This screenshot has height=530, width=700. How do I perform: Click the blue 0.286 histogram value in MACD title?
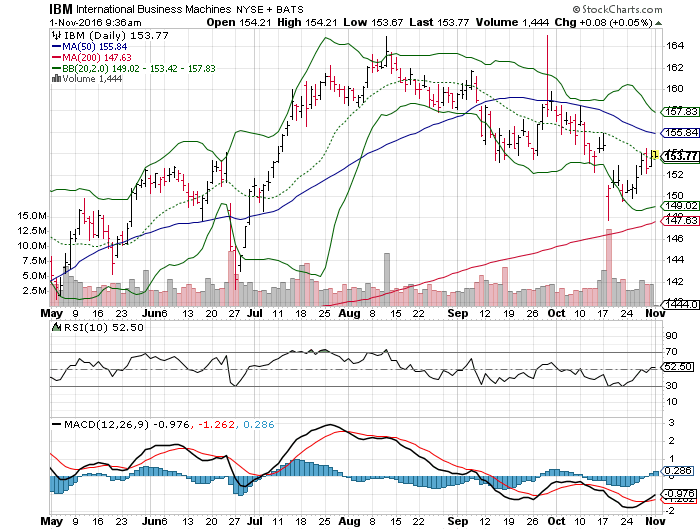pos(259,424)
